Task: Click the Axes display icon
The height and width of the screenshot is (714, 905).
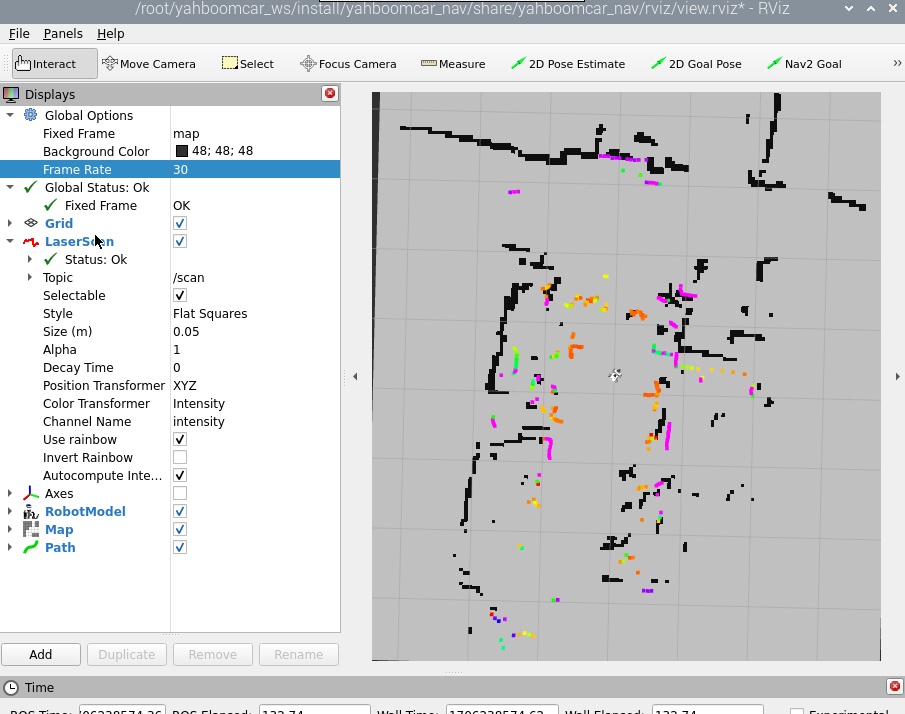Action: pyautogui.click(x=31, y=494)
